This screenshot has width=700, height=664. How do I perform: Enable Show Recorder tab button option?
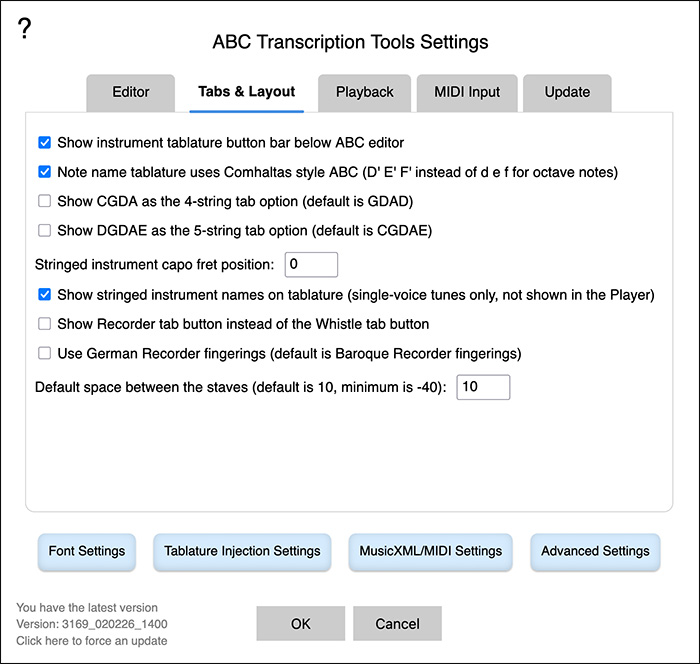tap(44, 324)
